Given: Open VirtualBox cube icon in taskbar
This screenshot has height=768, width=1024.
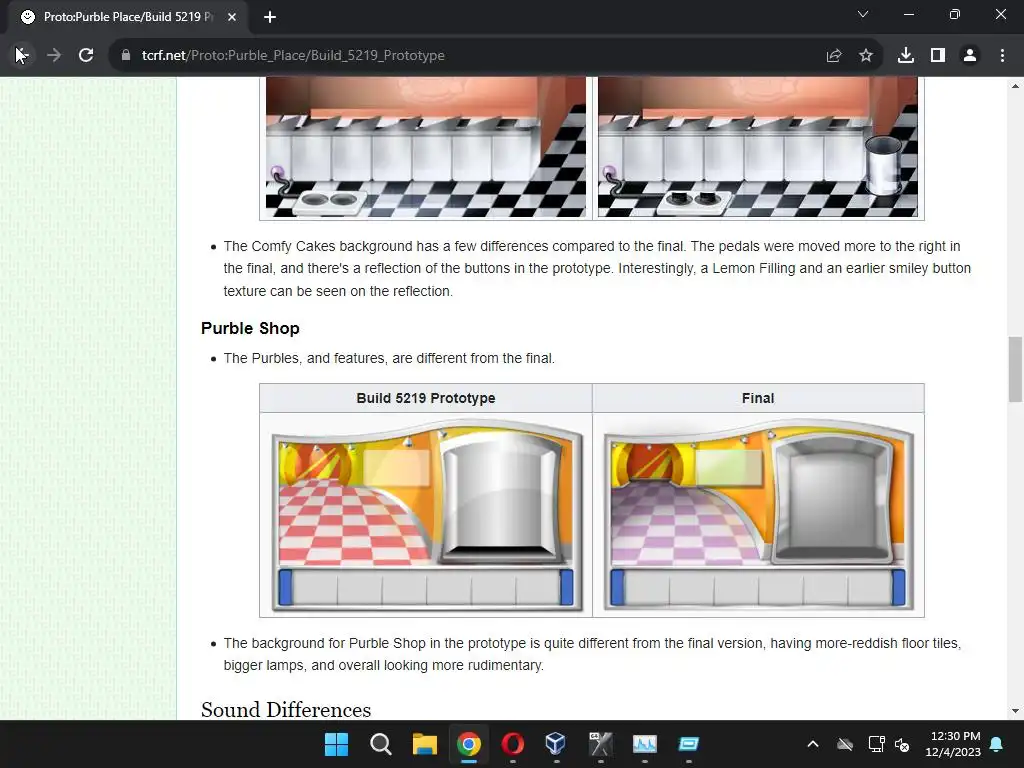Looking at the screenshot, I should coord(556,744).
